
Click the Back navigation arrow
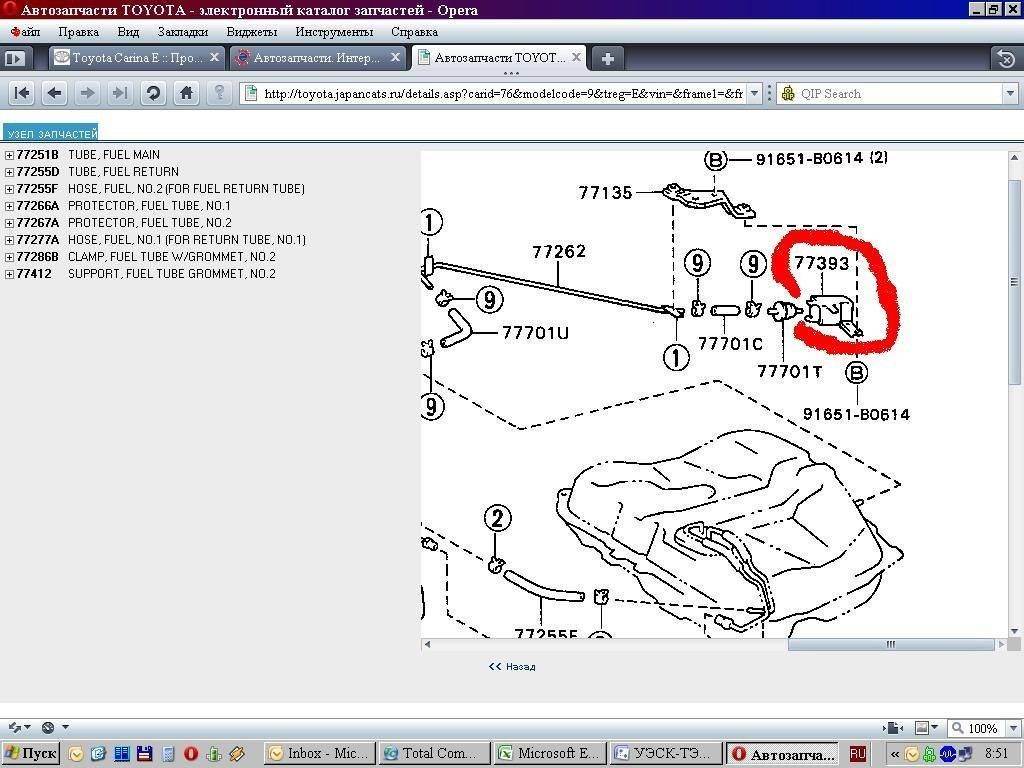pos(55,93)
